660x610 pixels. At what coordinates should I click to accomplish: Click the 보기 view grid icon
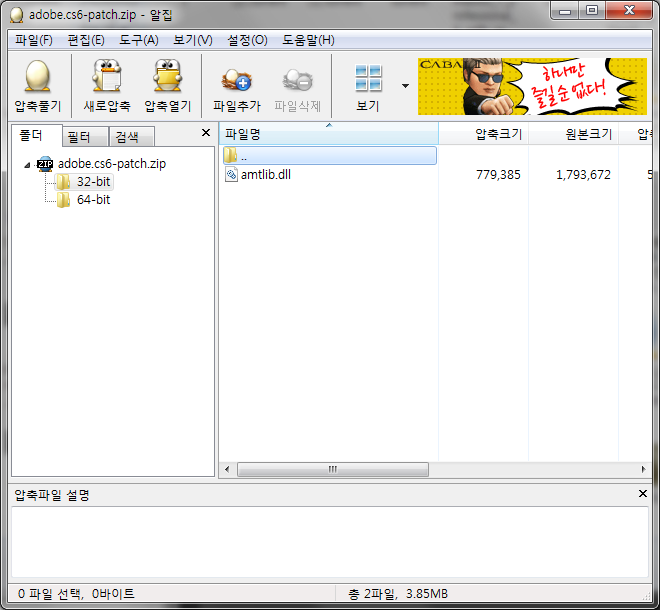click(x=368, y=78)
